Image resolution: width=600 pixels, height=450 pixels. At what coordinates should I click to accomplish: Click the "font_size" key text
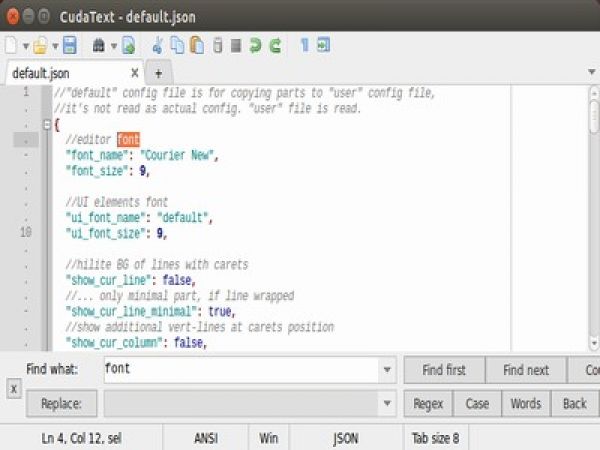[x=96, y=171]
